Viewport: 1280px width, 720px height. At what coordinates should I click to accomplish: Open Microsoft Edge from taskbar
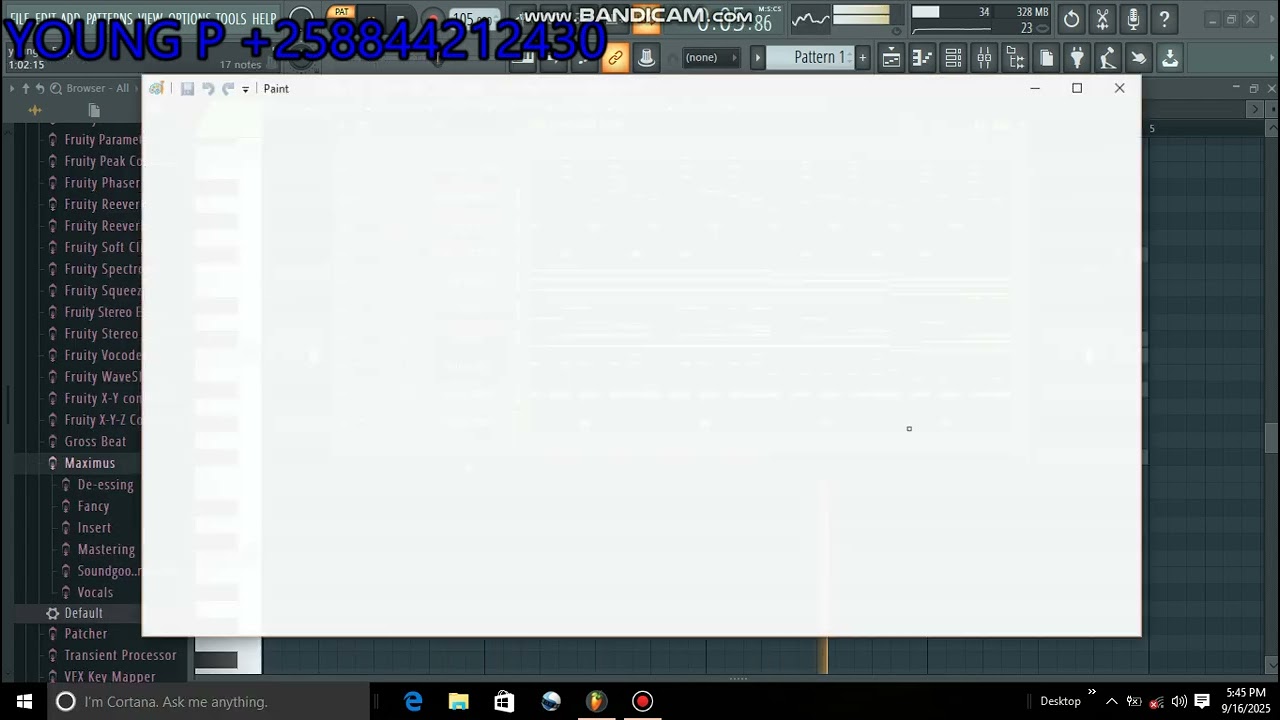click(x=413, y=702)
